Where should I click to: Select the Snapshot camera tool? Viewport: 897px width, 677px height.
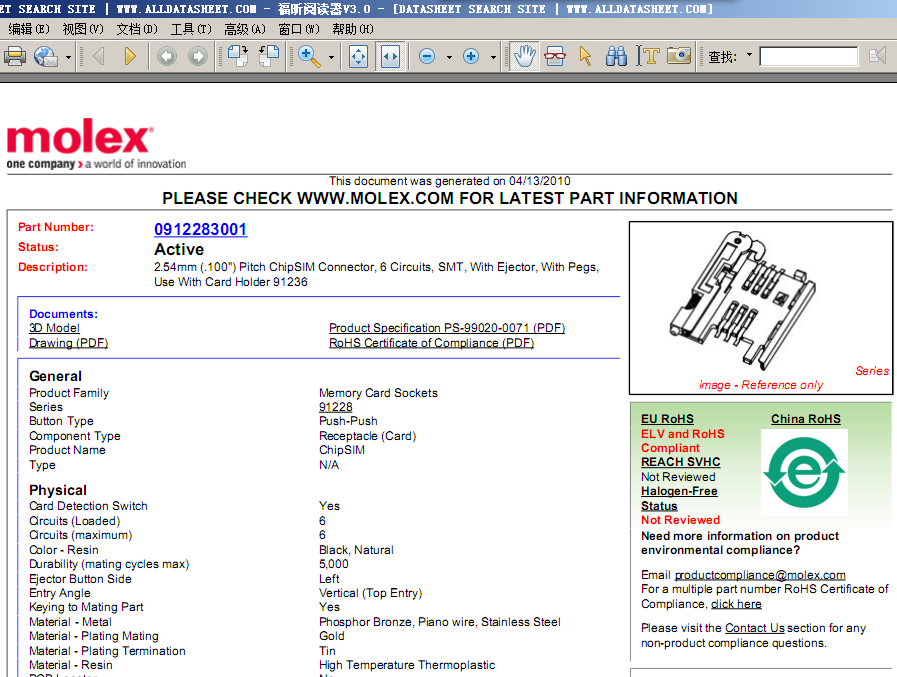(679, 56)
